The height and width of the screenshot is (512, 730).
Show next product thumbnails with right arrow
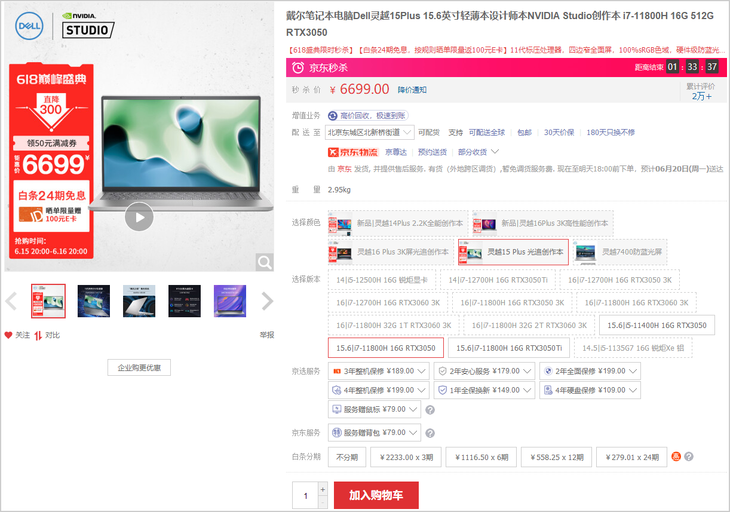pos(267,301)
